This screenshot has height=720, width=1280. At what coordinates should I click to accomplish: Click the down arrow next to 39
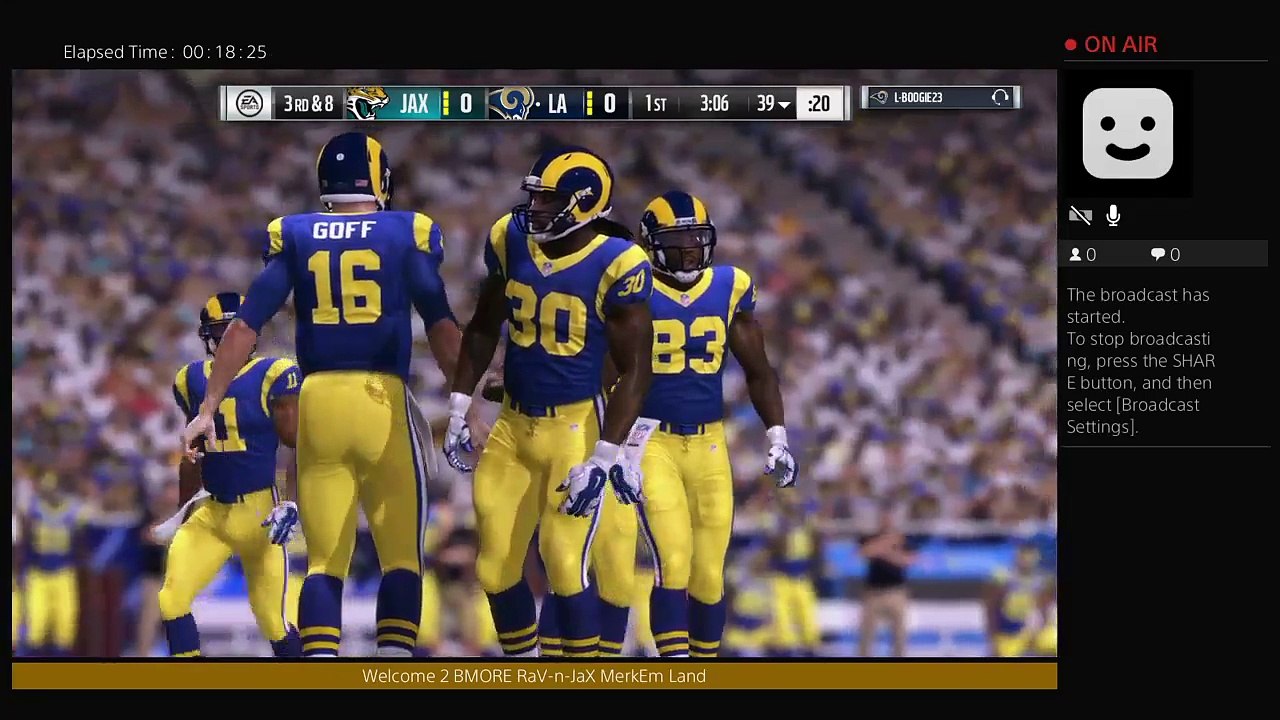784,105
